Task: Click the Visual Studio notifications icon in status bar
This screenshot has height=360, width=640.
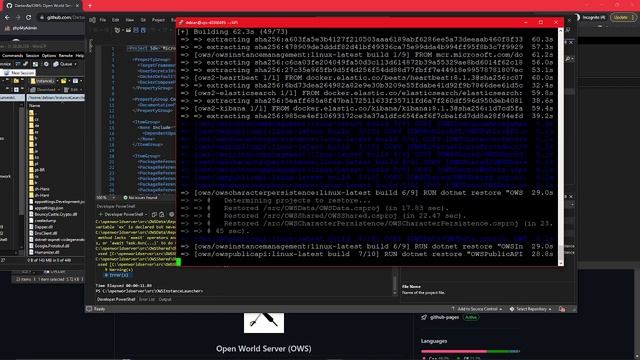Action: [x=562, y=309]
